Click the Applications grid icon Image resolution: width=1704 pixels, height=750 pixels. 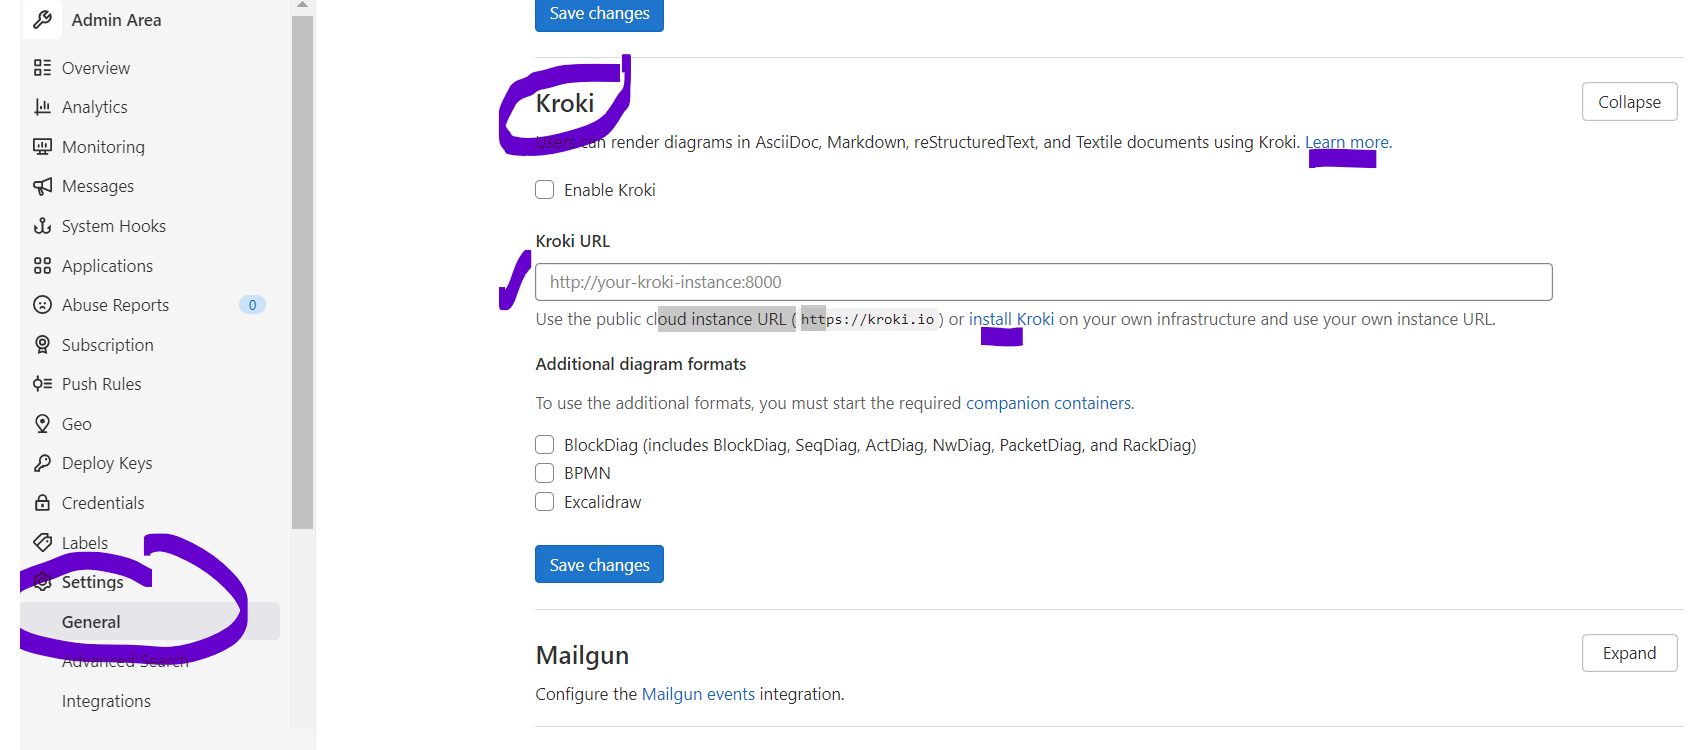click(x=42, y=266)
